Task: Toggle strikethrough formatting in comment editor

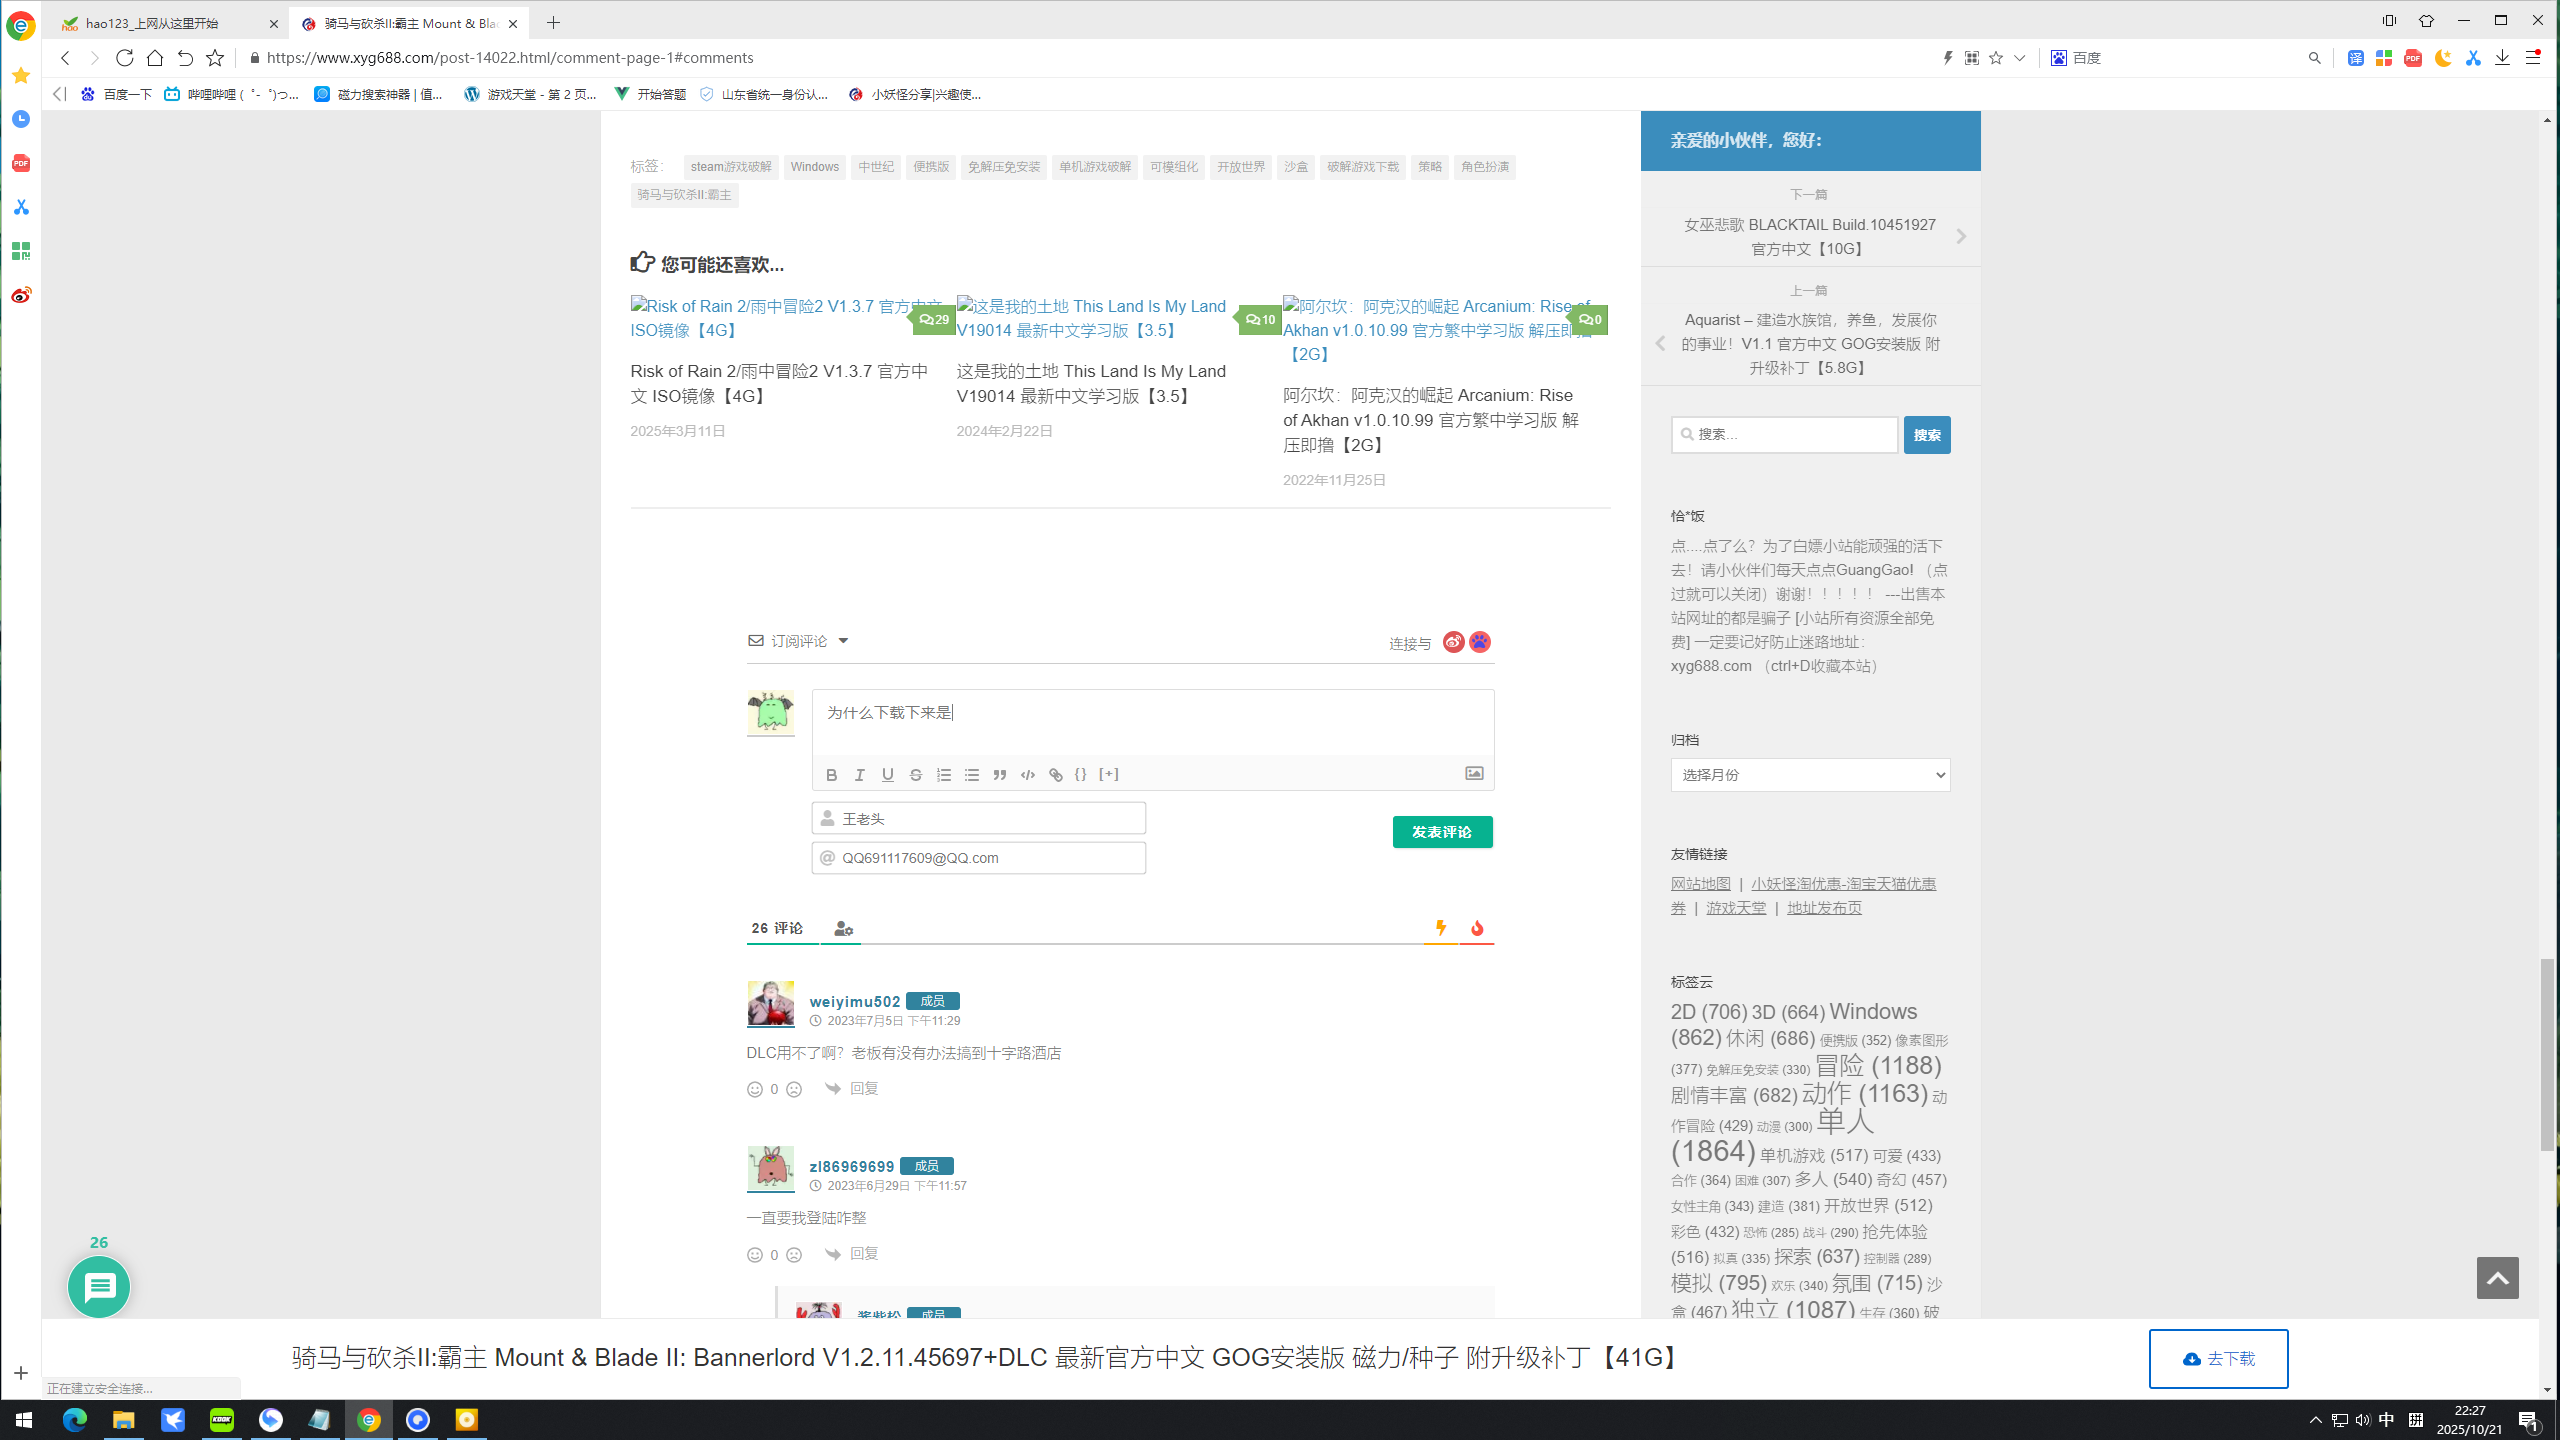Action: (915, 775)
